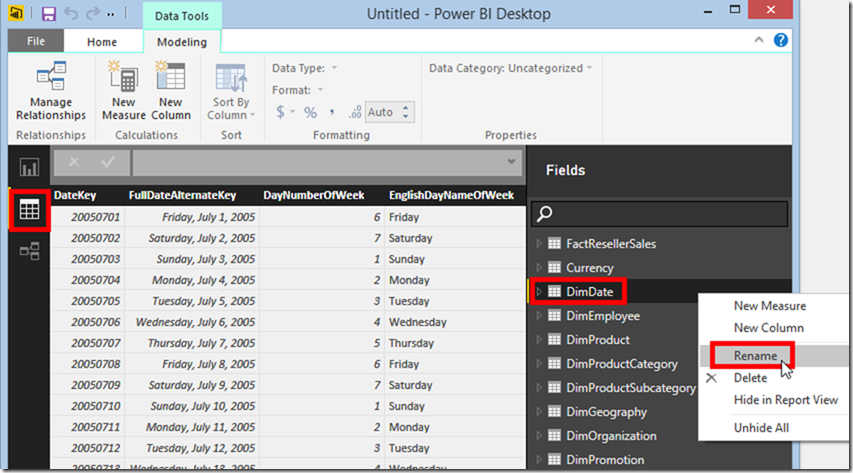Expand the formula bar dropdown arrow
The height and width of the screenshot is (473, 853).
point(511,162)
